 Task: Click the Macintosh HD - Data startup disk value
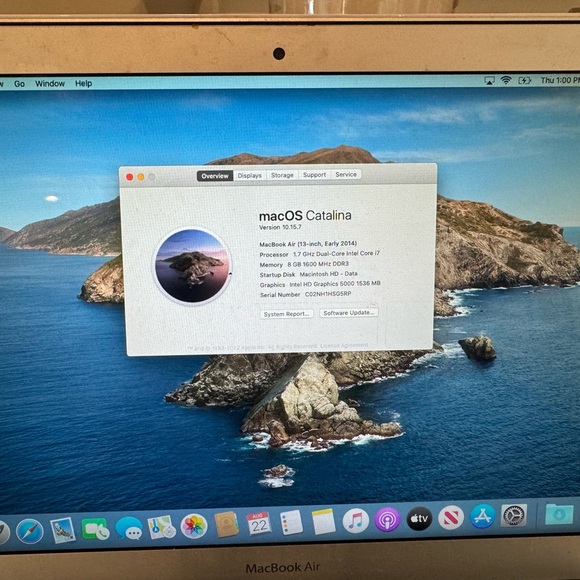point(328,274)
